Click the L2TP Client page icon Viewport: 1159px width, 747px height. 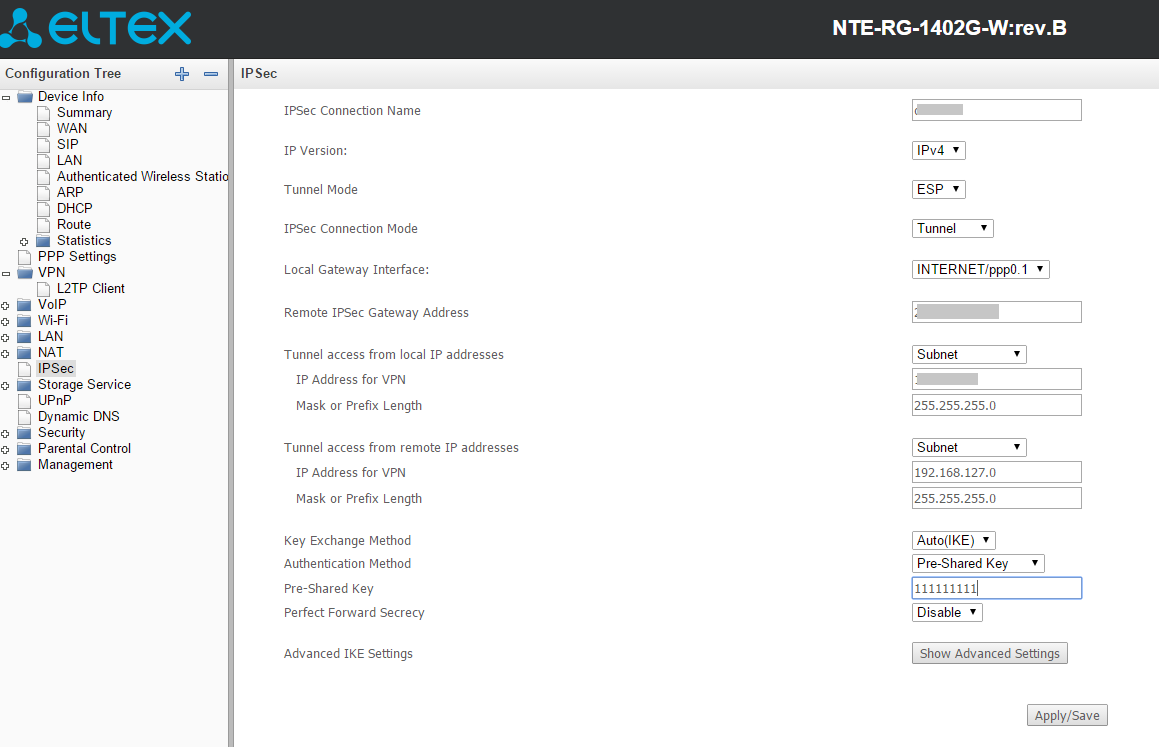coord(44,289)
